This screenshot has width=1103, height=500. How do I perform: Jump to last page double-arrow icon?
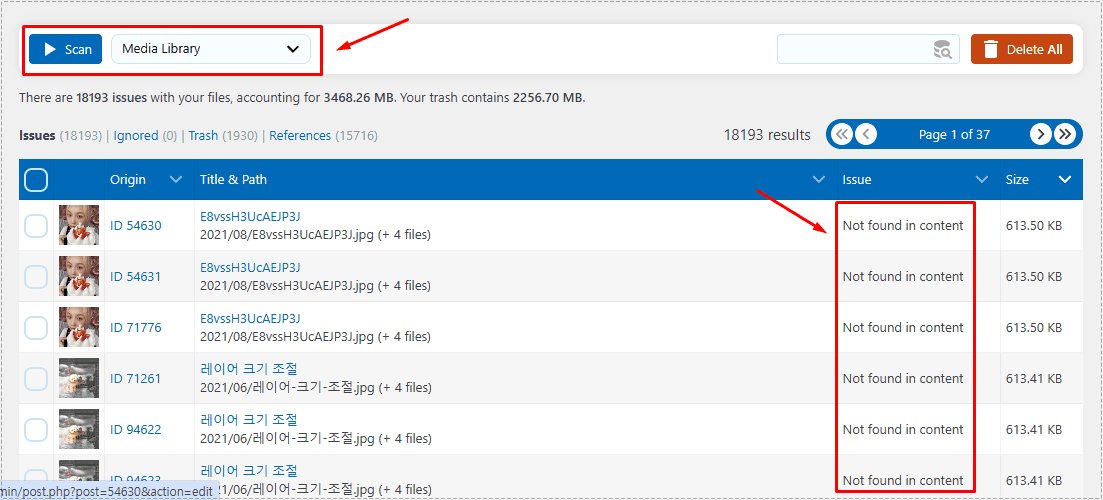[x=1065, y=134]
